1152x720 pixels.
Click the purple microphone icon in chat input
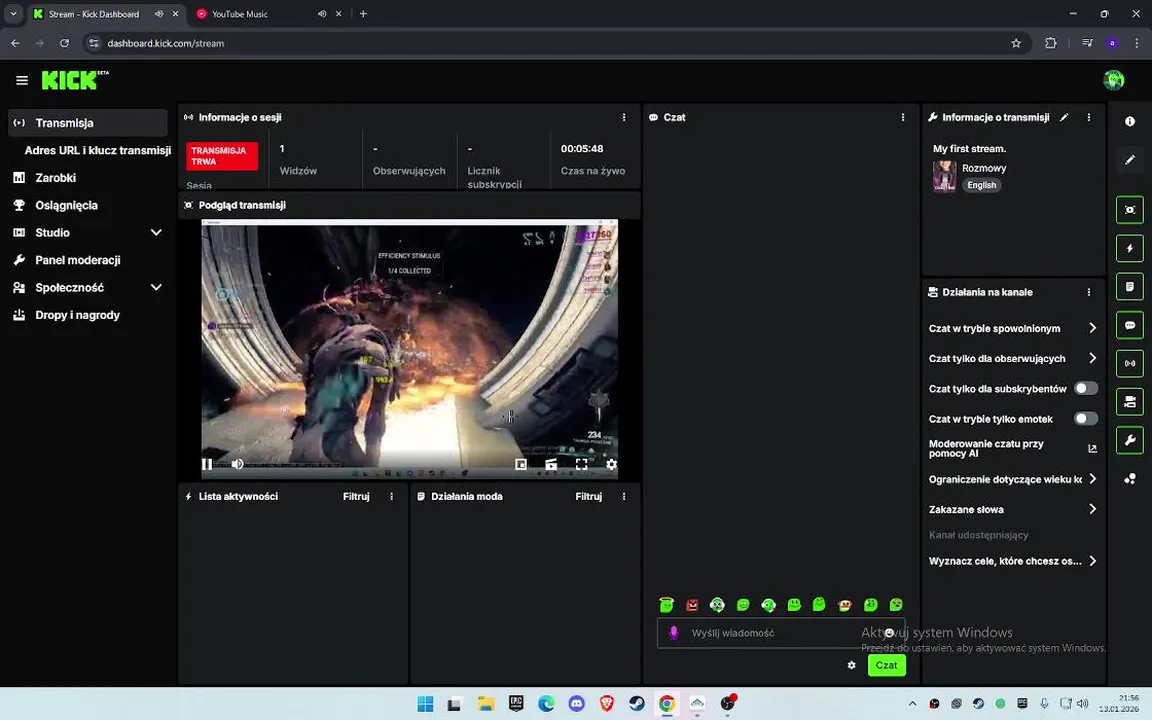click(x=674, y=633)
